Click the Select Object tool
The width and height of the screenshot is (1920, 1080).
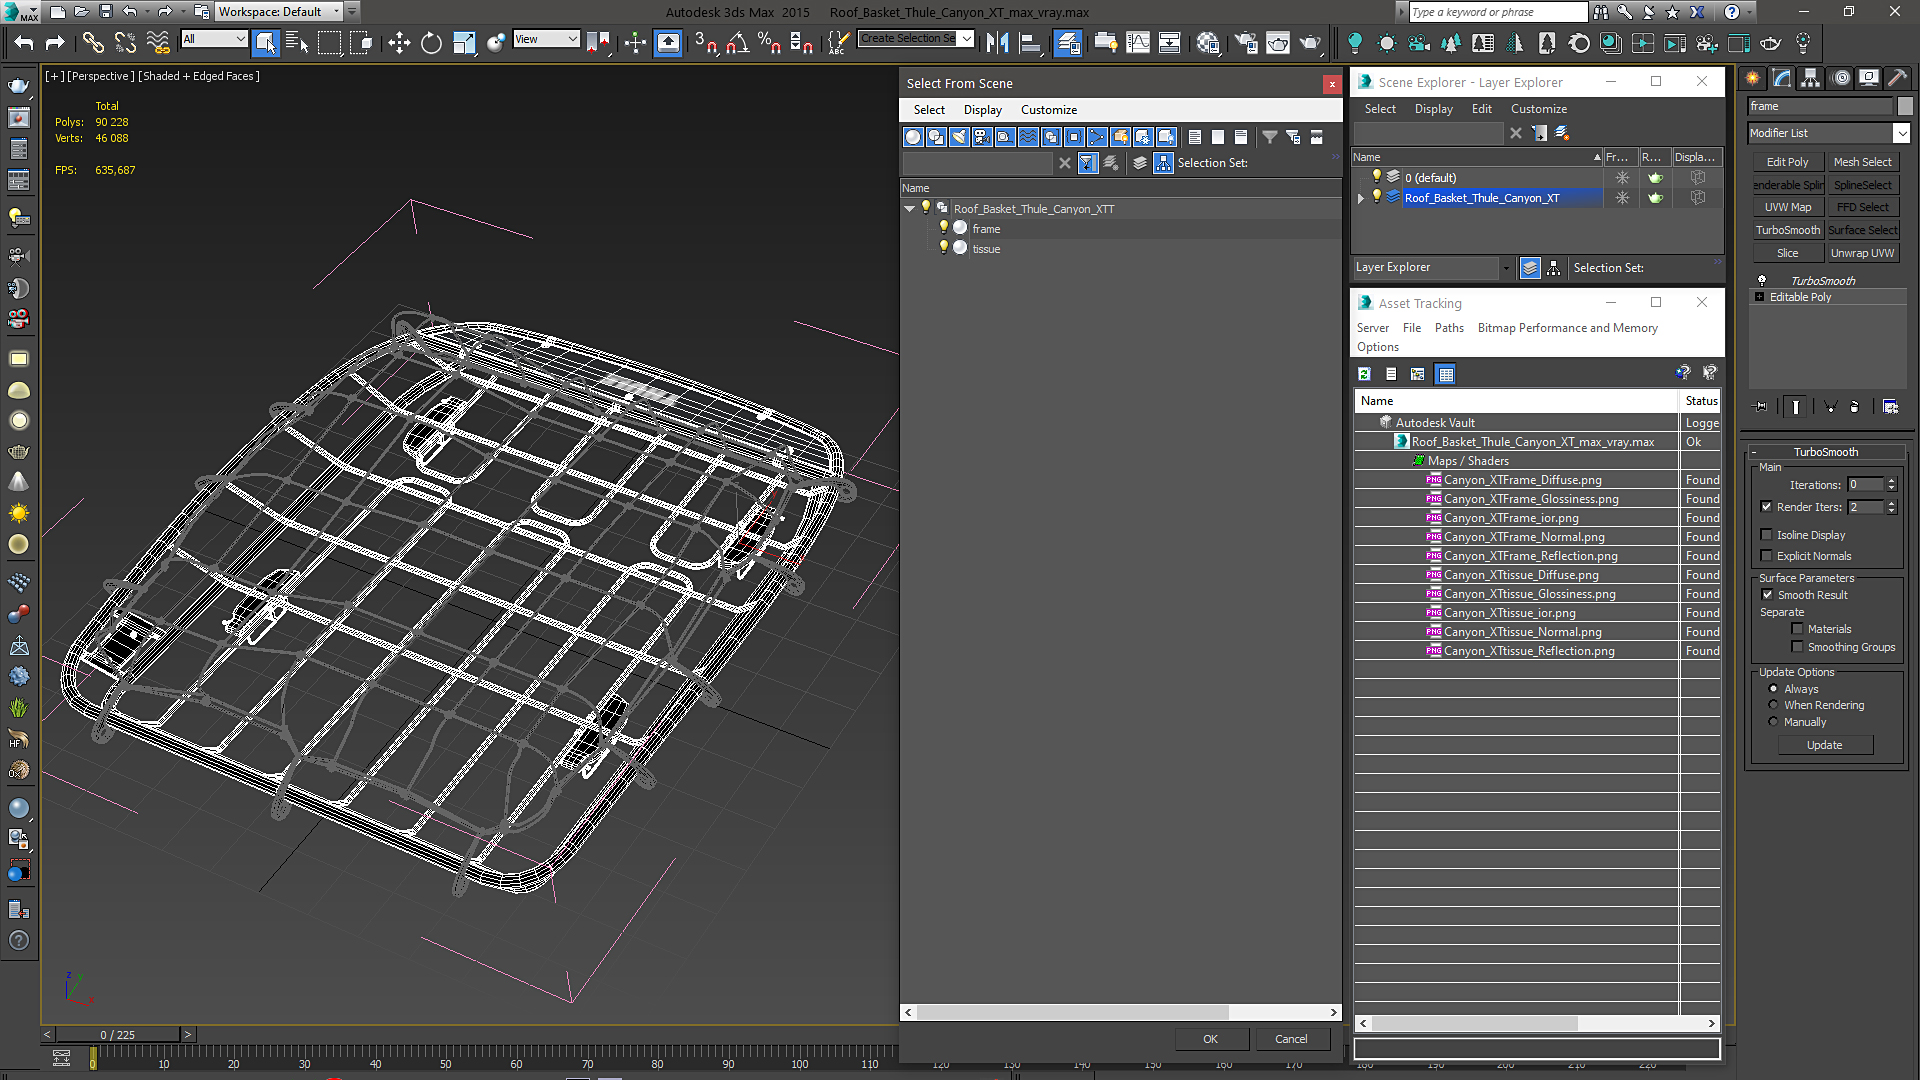click(265, 43)
